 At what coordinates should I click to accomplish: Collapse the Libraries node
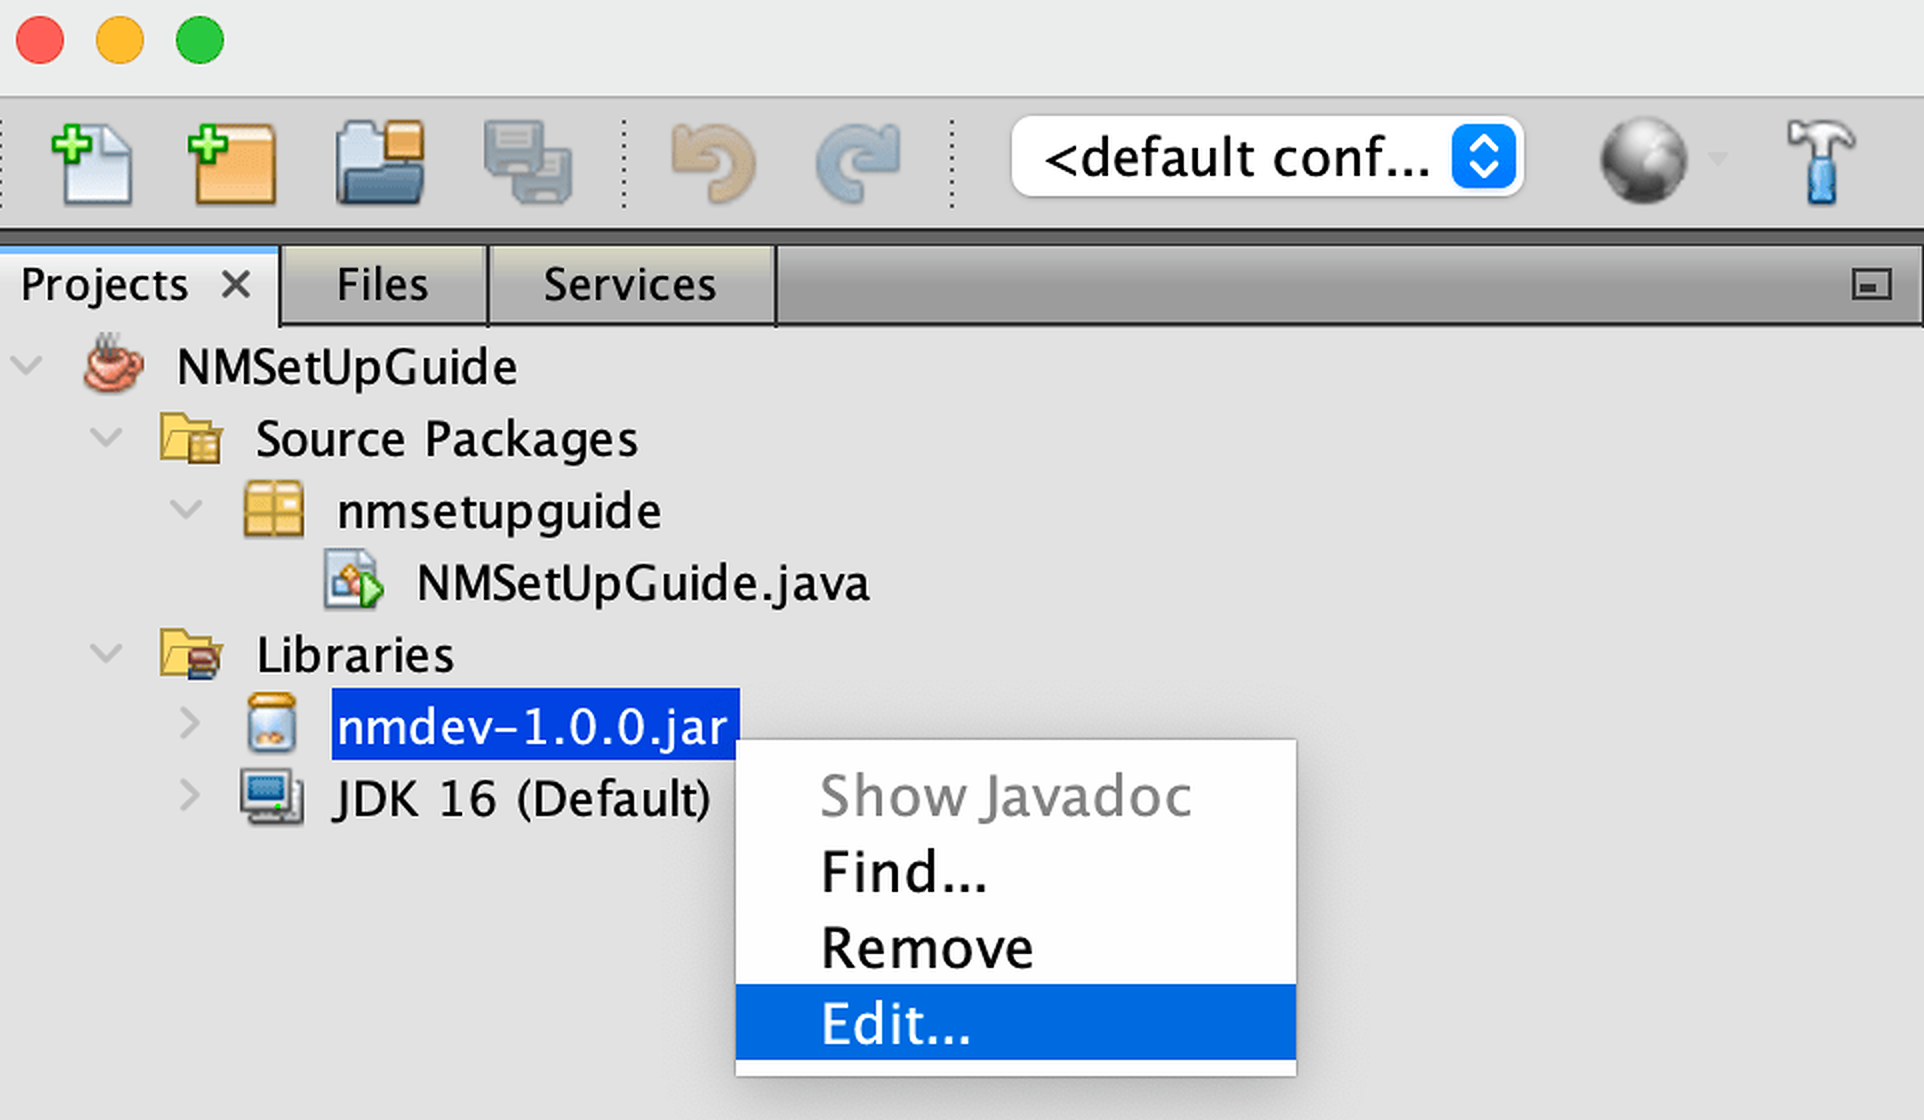[x=106, y=654]
